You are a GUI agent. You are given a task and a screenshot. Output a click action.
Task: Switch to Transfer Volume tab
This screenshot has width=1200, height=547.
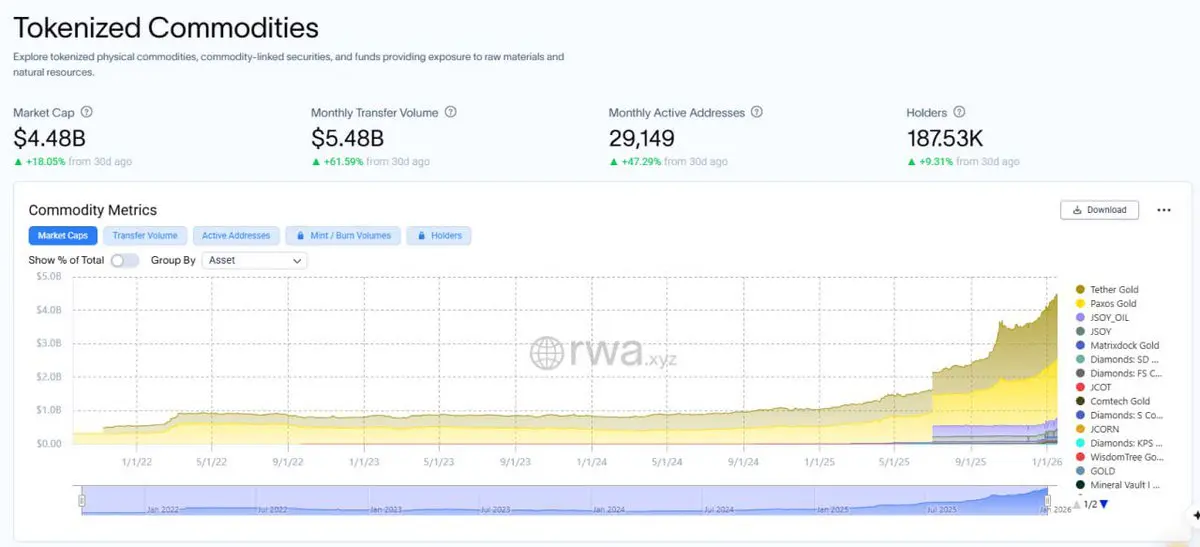coord(145,236)
